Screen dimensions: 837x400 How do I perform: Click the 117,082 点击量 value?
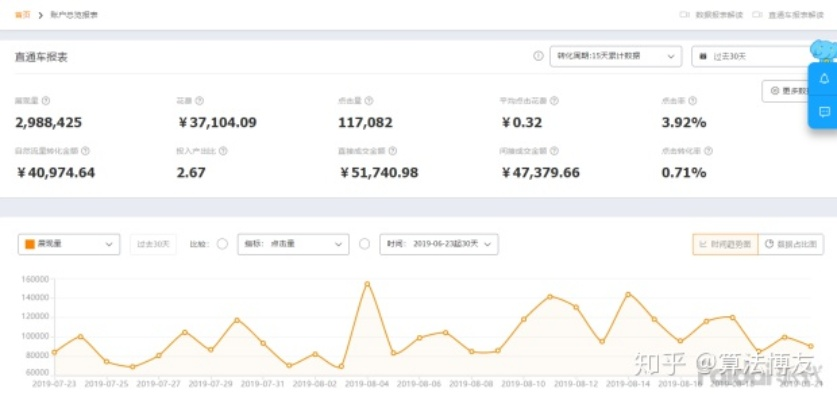pyautogui.click(x=365, y=123)
